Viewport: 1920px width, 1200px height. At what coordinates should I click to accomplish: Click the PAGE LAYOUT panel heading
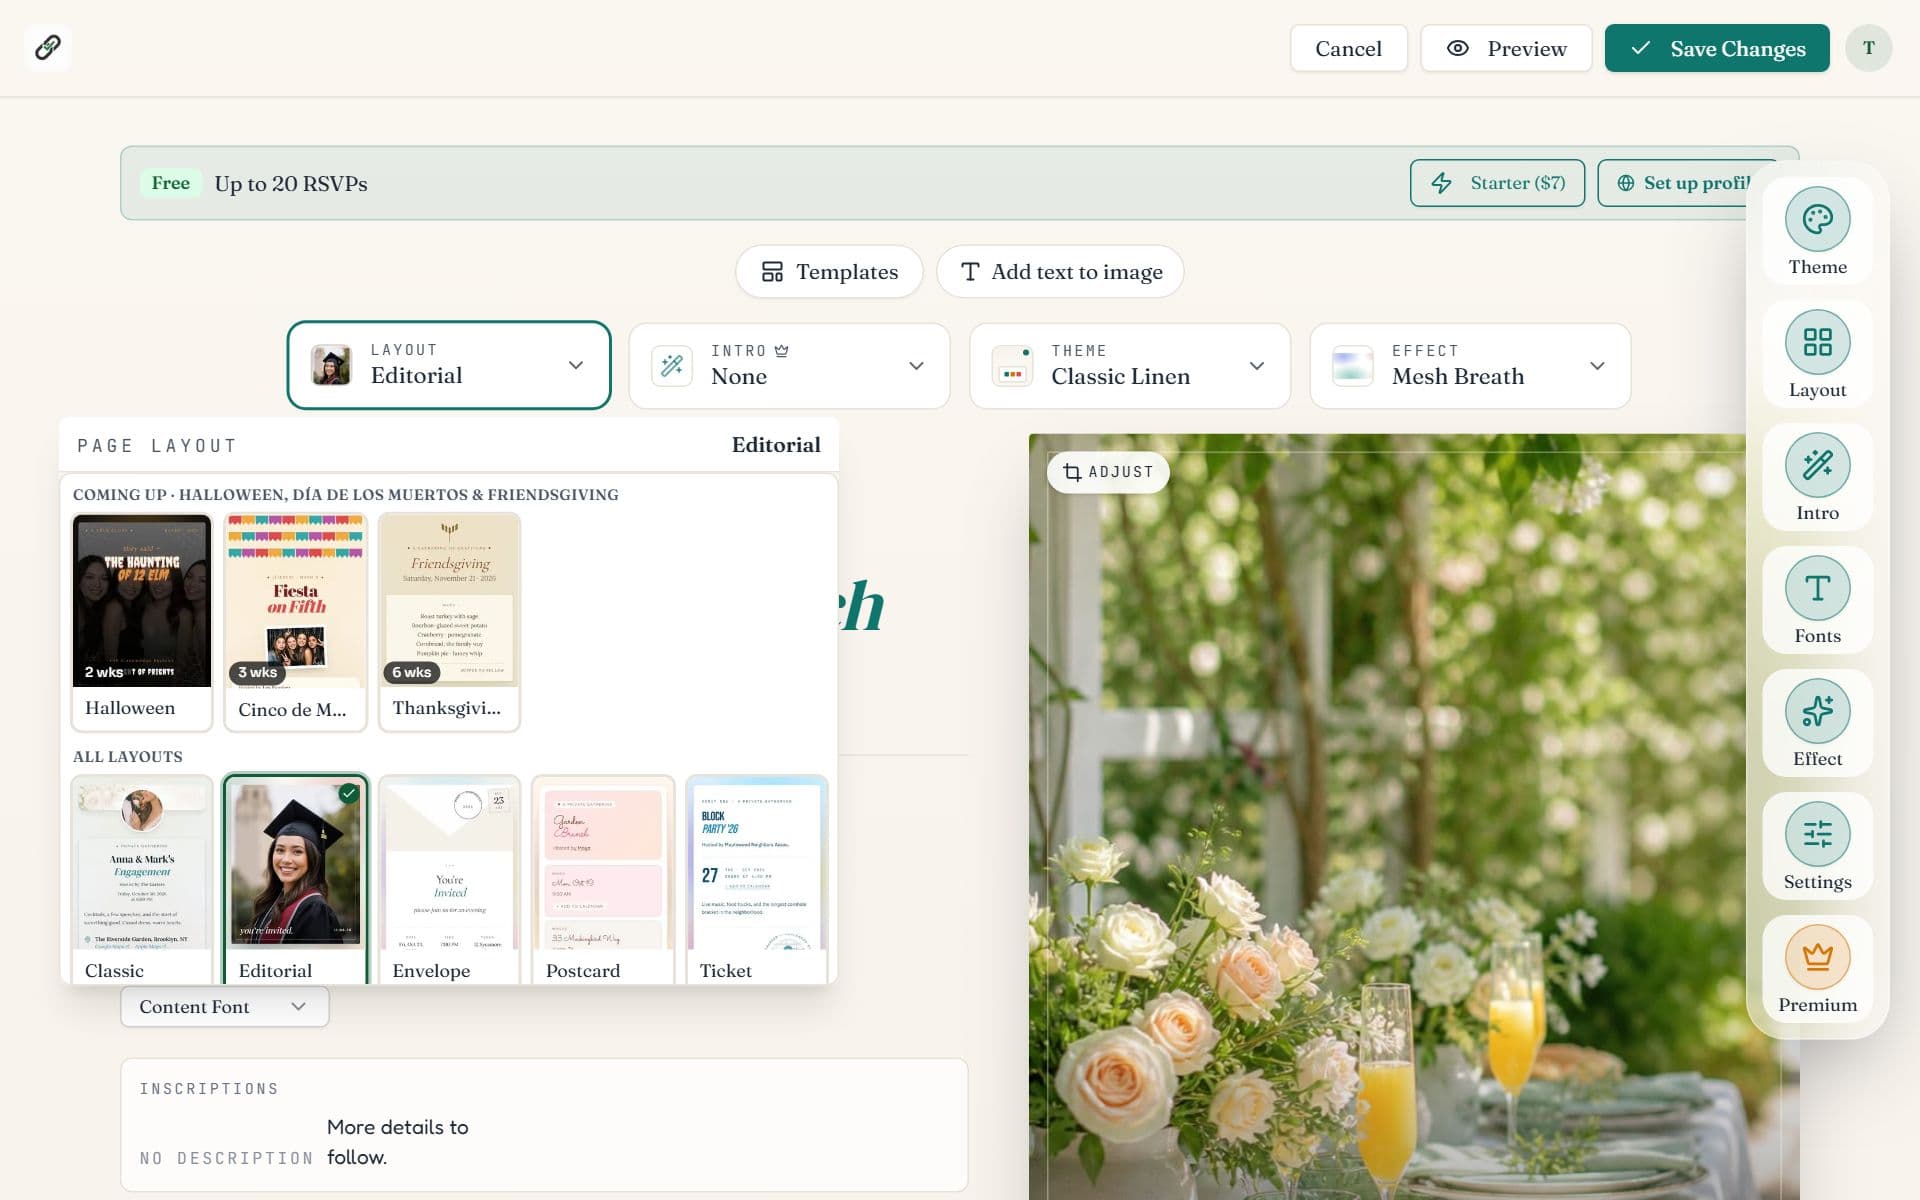pos(157,446)
